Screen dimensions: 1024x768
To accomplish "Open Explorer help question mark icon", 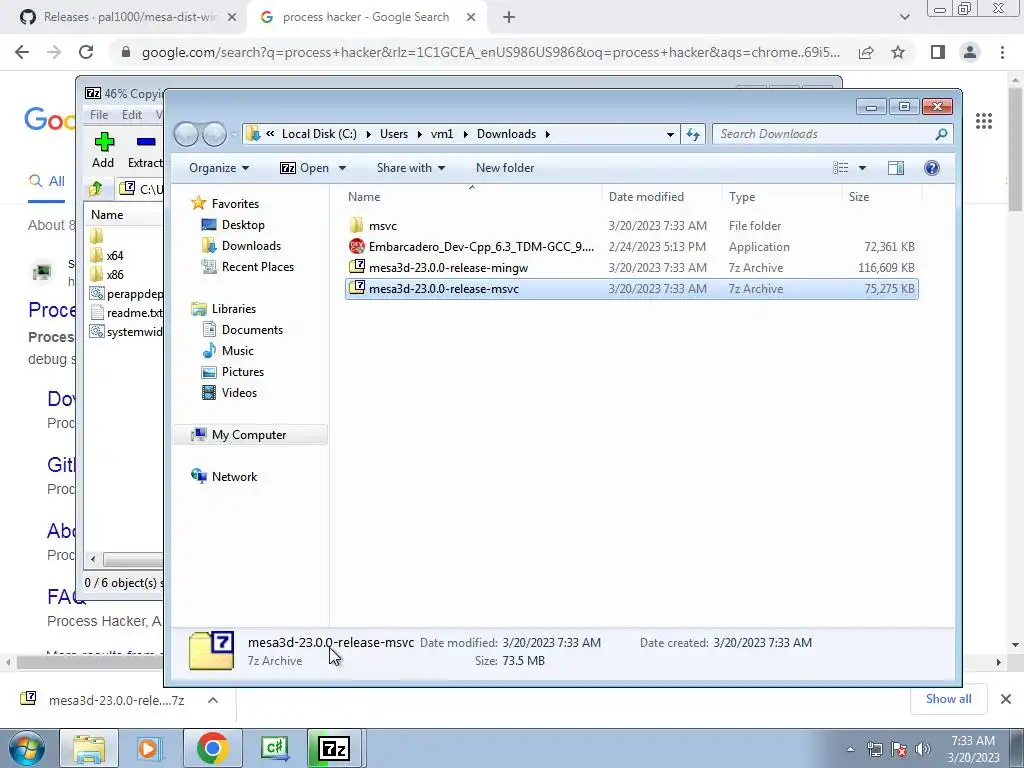I will pyautogui.click(x=932, y=168).
